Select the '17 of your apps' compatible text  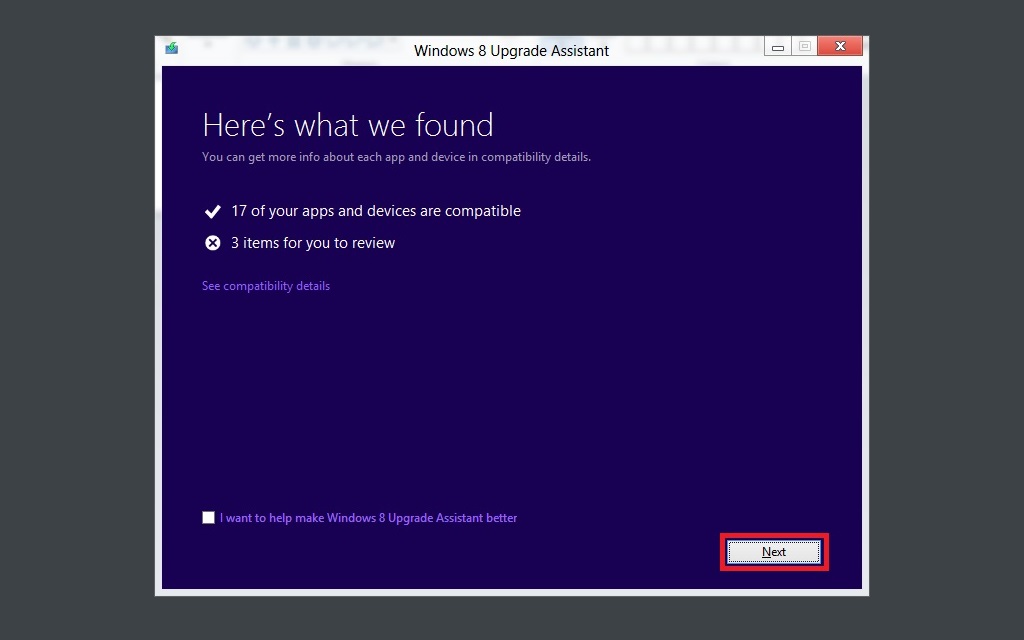(376, 211)
